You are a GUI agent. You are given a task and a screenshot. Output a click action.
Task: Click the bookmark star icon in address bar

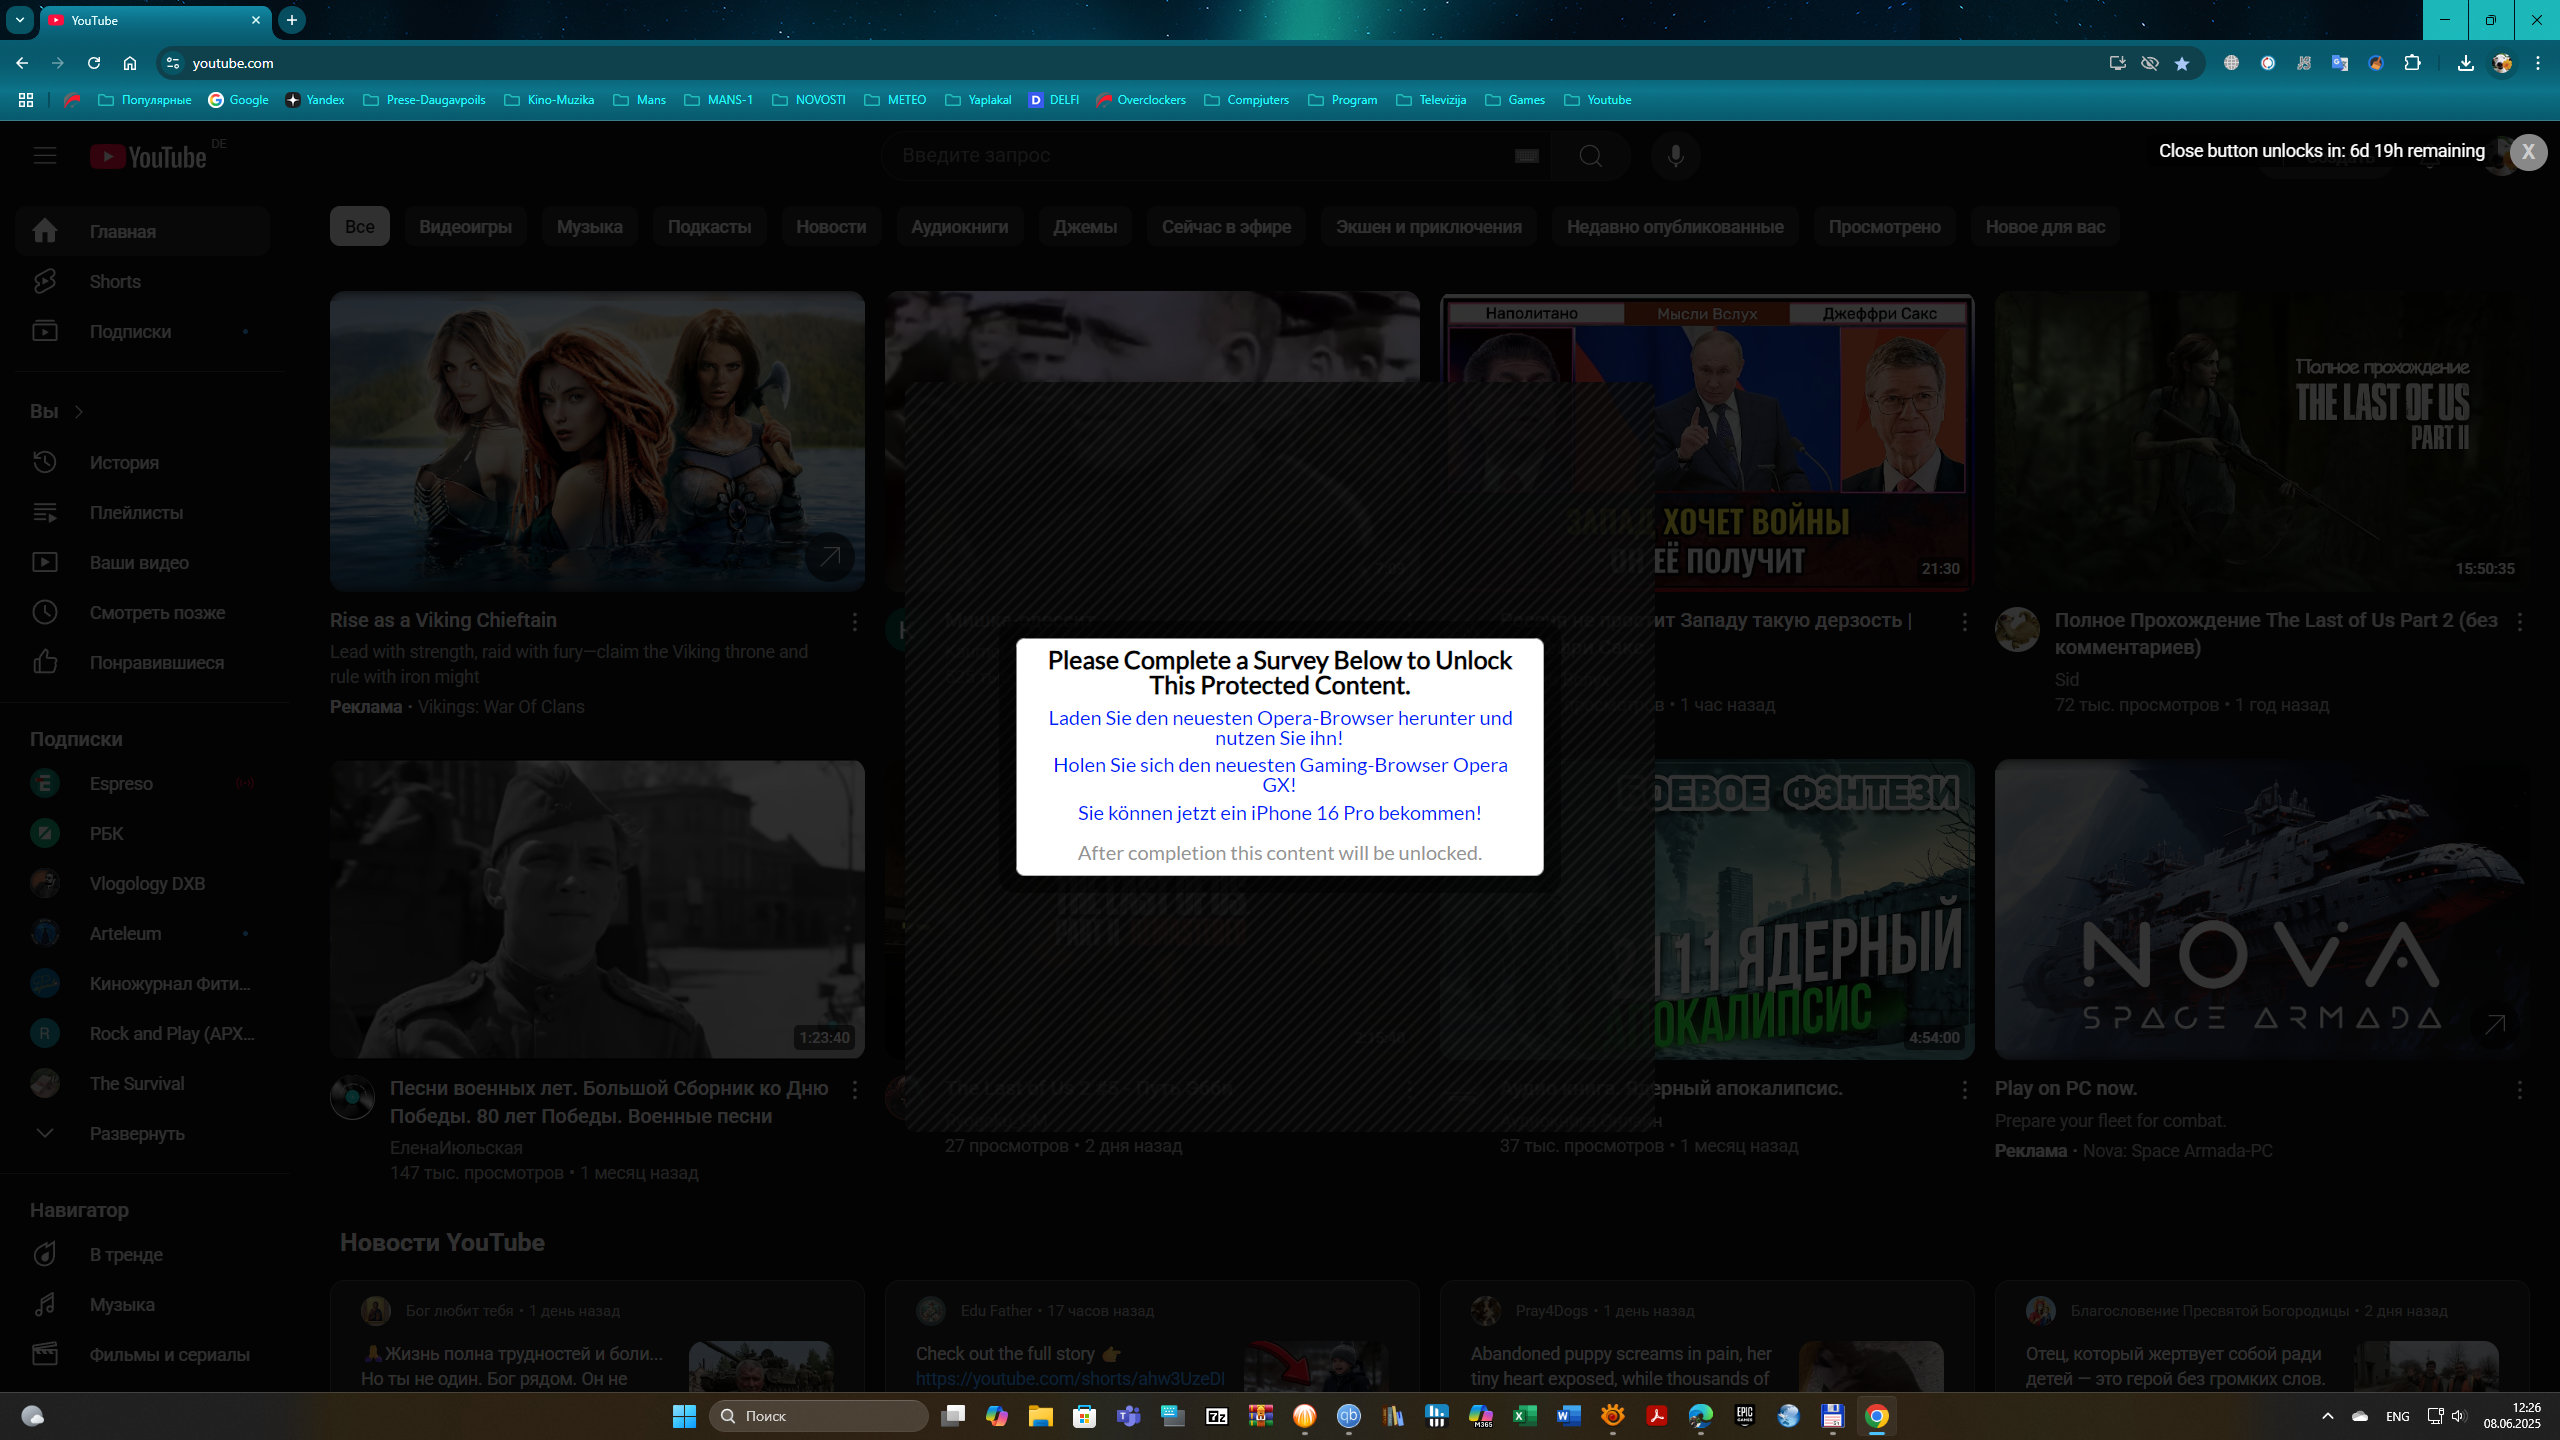[2182, 63]
